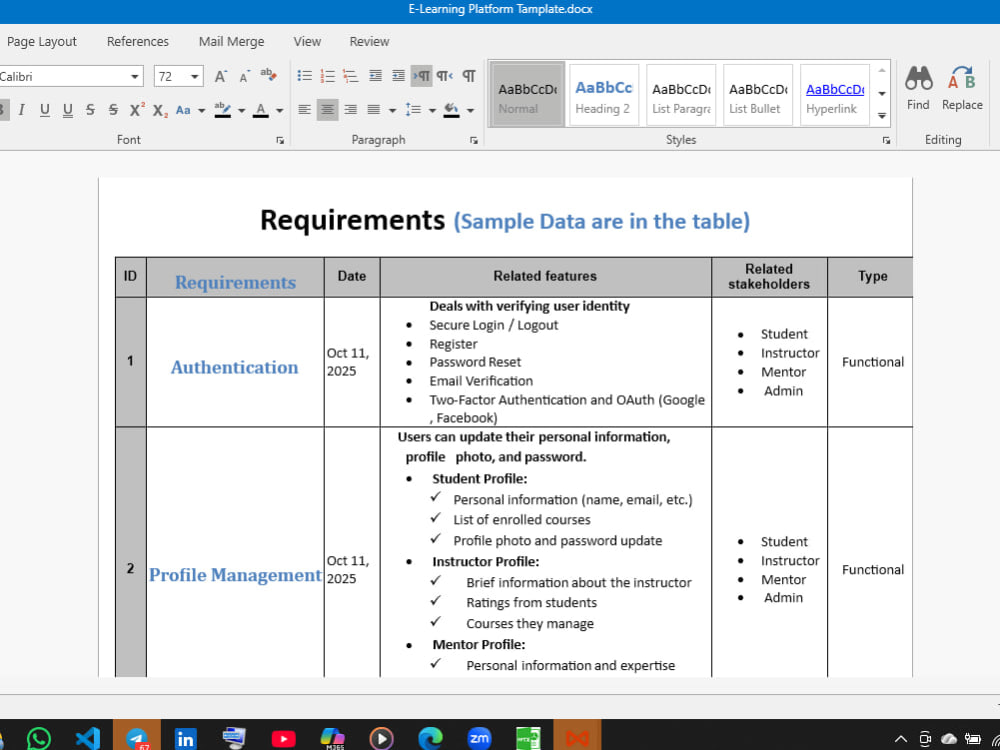
Task: Align text right
Action: [350, 110]
